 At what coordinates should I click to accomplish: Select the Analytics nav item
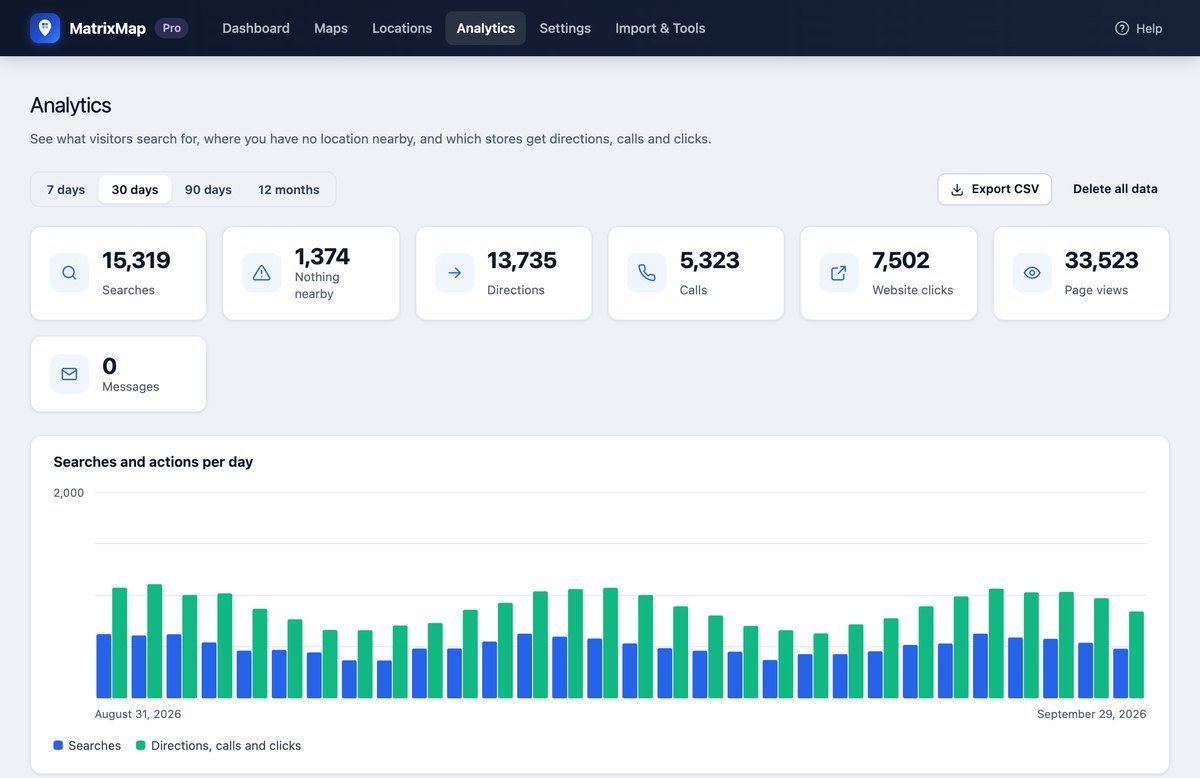486,28
